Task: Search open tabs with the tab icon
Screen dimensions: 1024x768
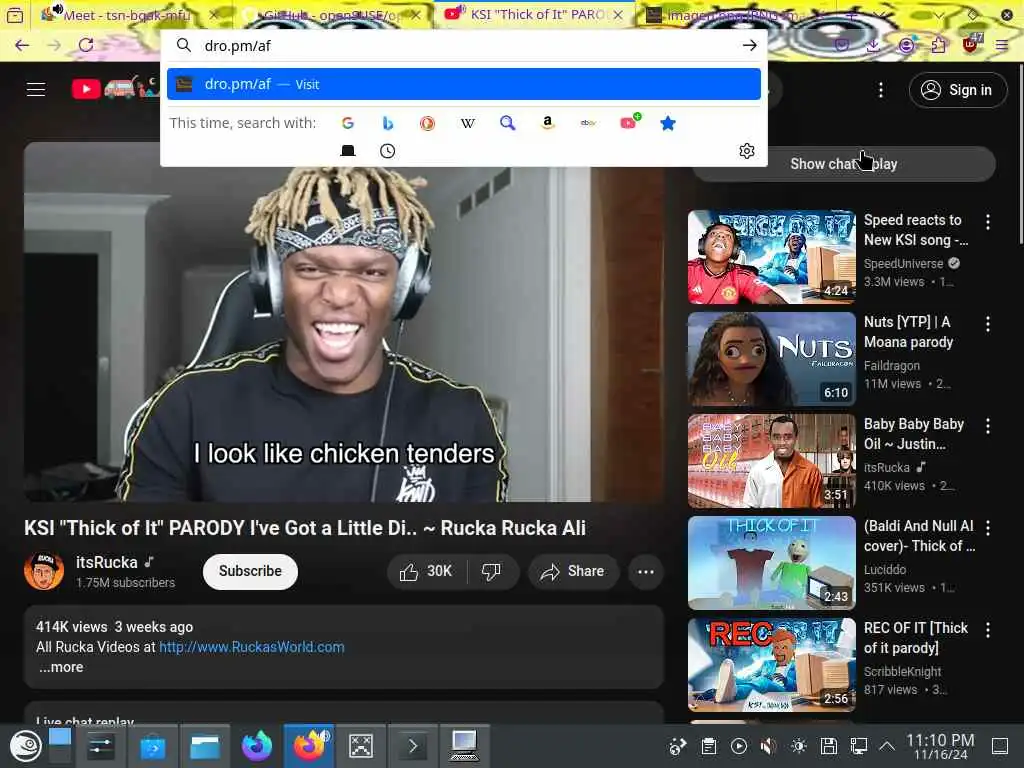Action: click(x=348, y=151)
